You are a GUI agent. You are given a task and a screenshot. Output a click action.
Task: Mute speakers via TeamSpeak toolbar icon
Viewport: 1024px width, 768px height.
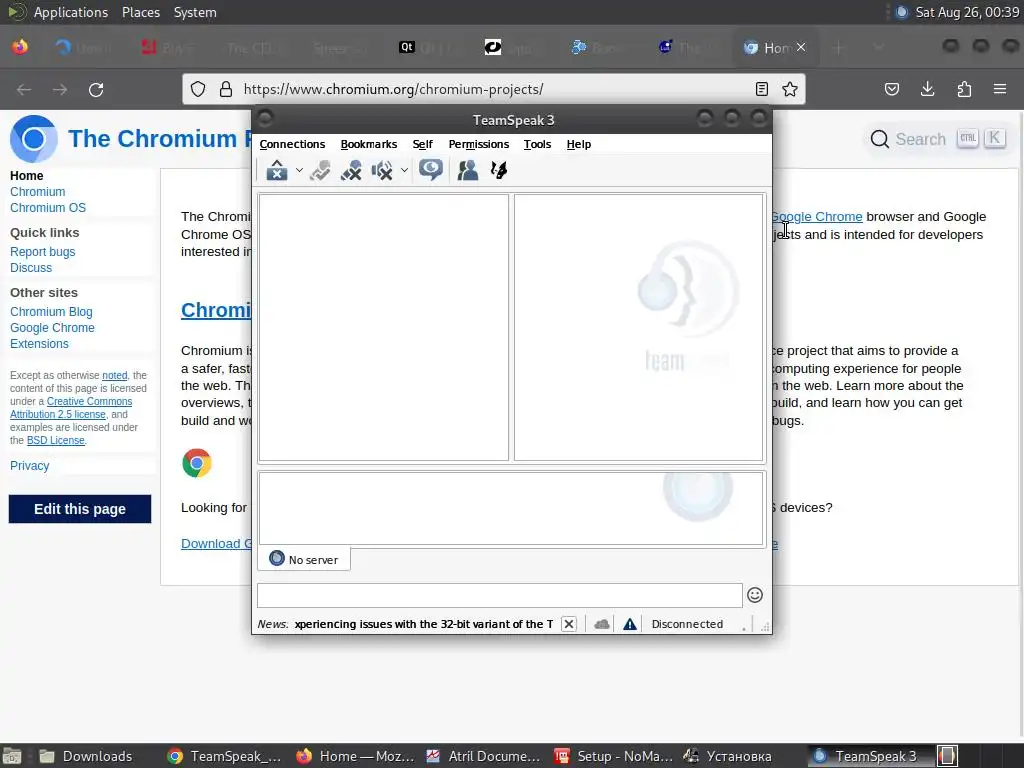[382, 170]
